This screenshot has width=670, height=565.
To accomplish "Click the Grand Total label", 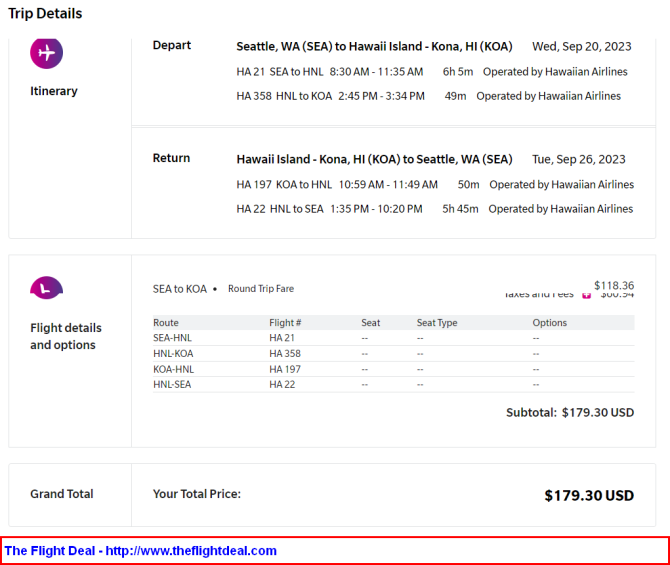I will [62, 494].
